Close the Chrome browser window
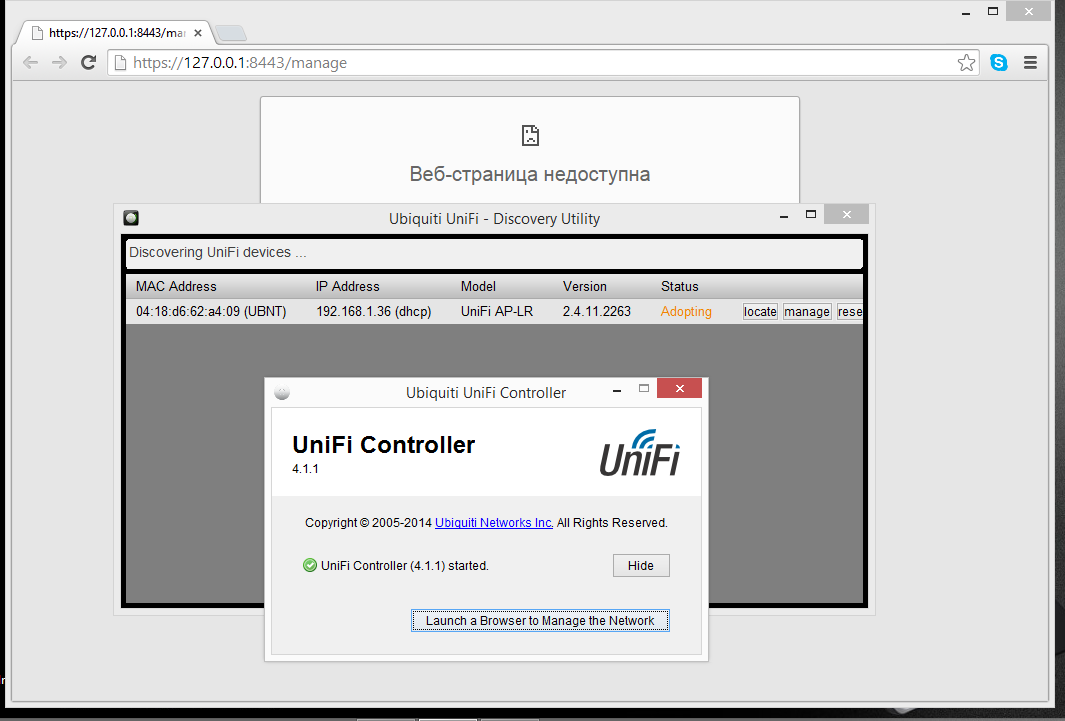The image size is (1065, 721). click(x=1029, y=12)
